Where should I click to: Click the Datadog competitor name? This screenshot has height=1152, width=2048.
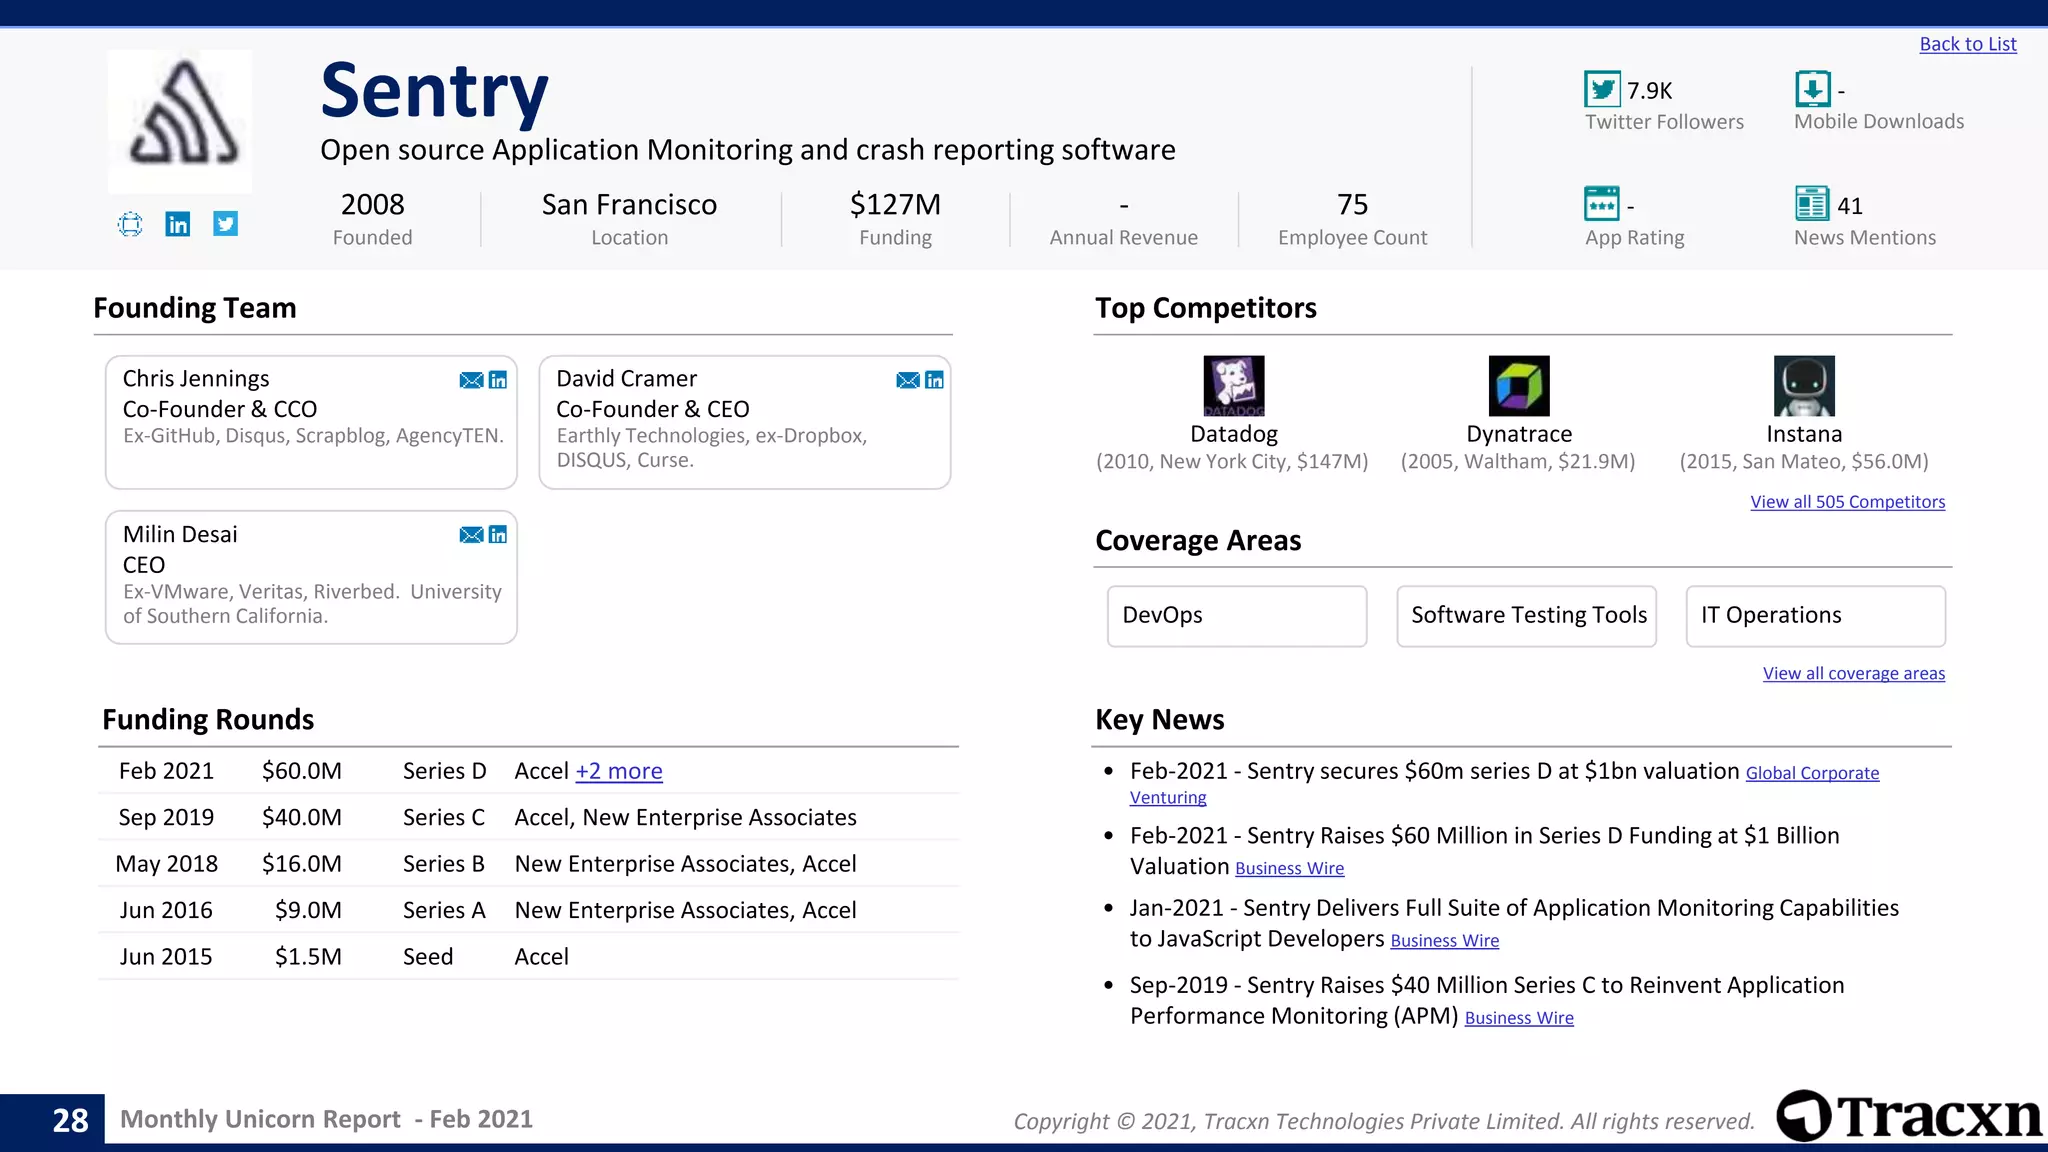pos(1234,434)
